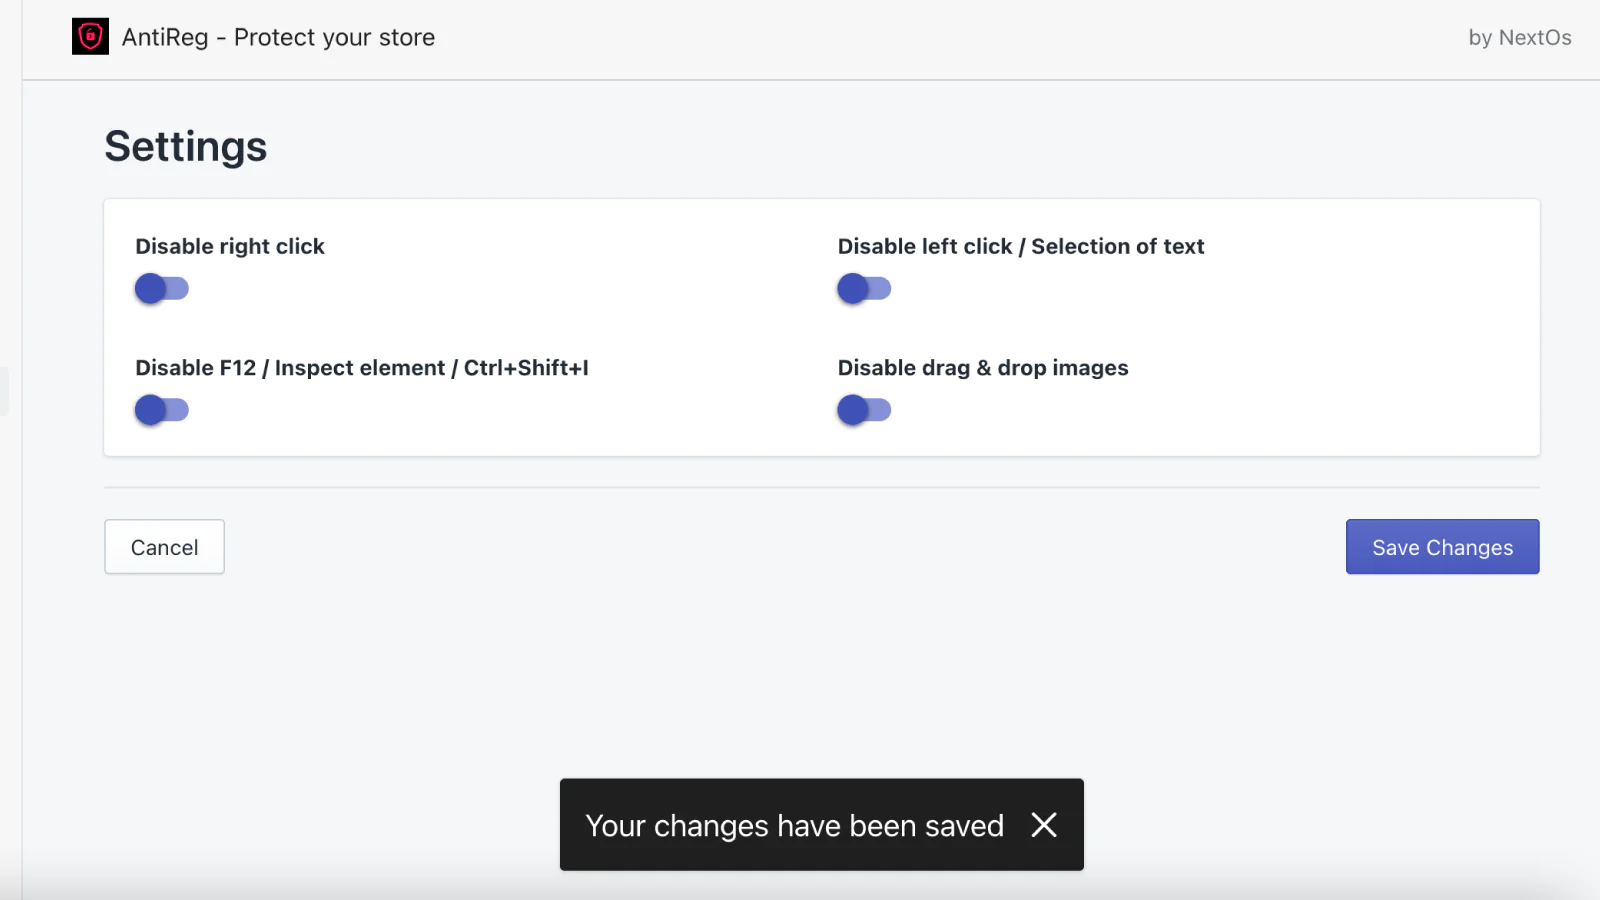Turn off Disable left click switch

click(x=864, y=289)
